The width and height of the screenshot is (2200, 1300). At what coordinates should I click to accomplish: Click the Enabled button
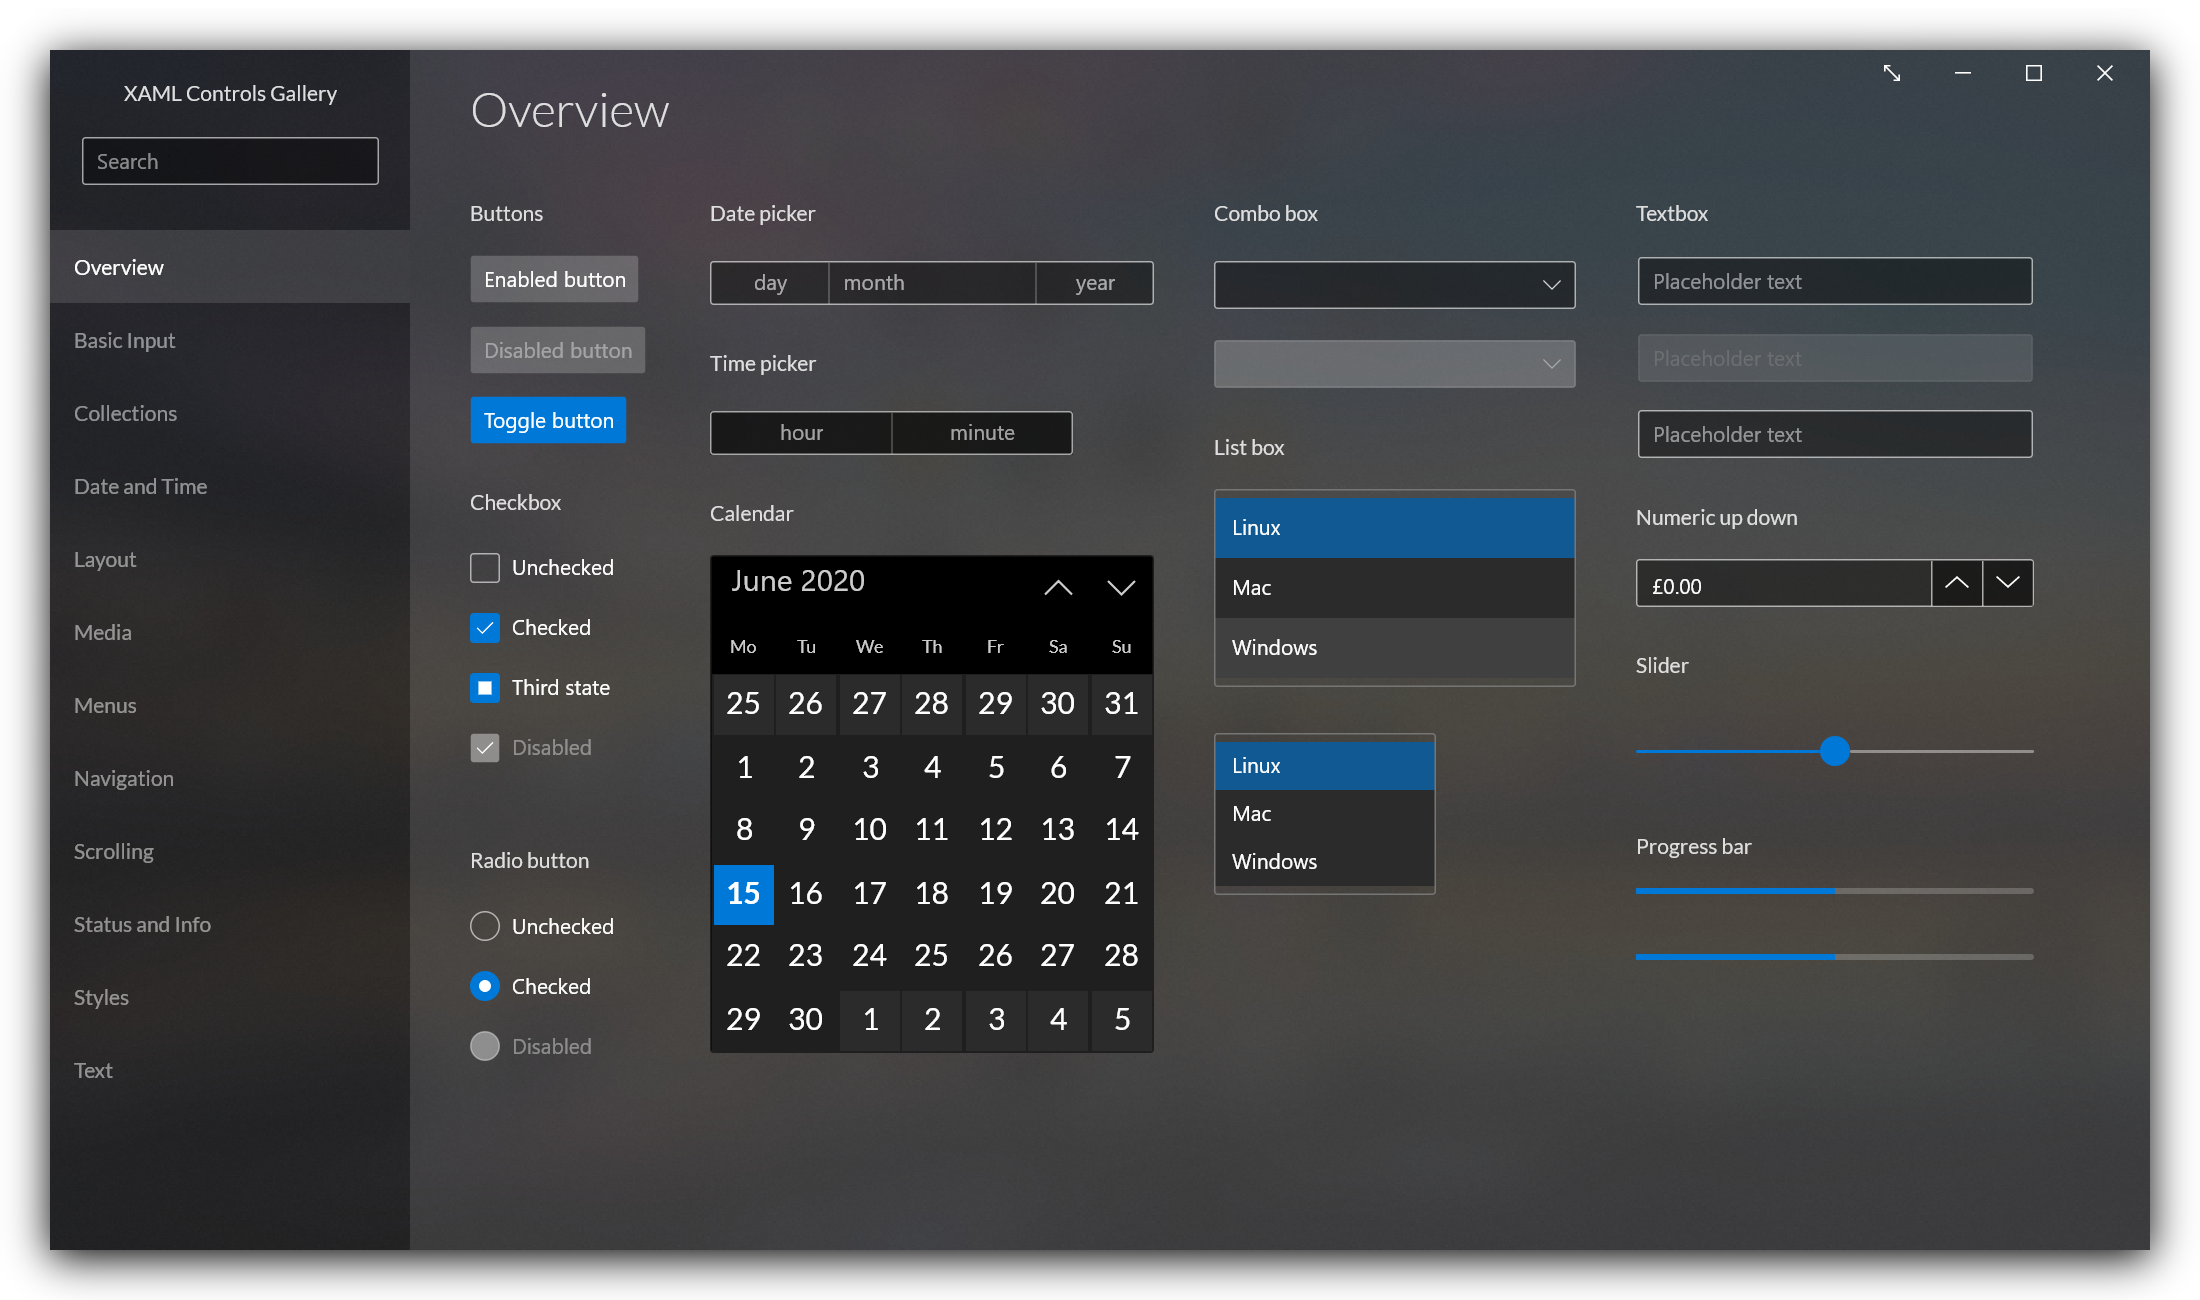coord(554,280)
